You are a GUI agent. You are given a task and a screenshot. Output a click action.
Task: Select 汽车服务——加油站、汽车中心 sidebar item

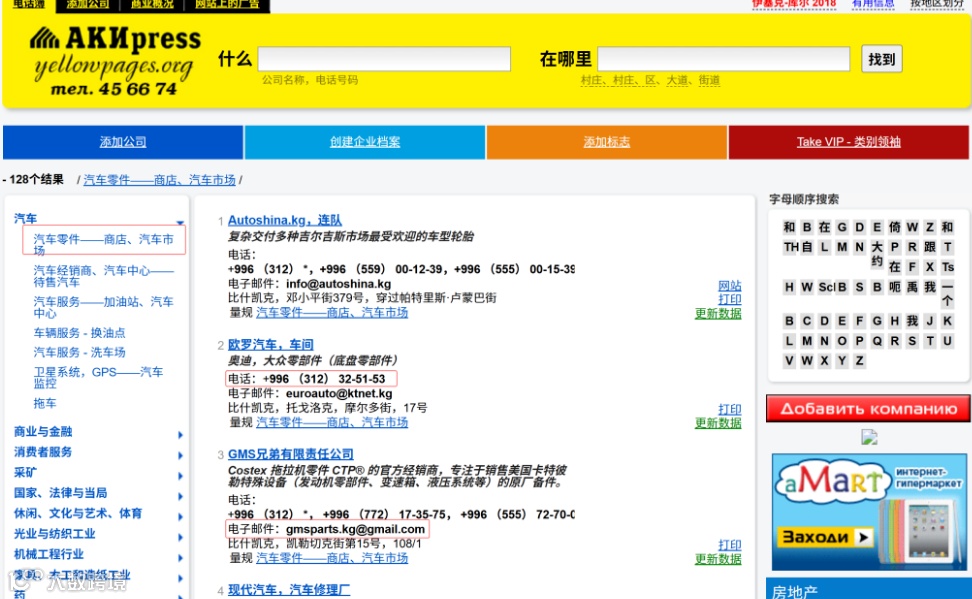(104, 307)
